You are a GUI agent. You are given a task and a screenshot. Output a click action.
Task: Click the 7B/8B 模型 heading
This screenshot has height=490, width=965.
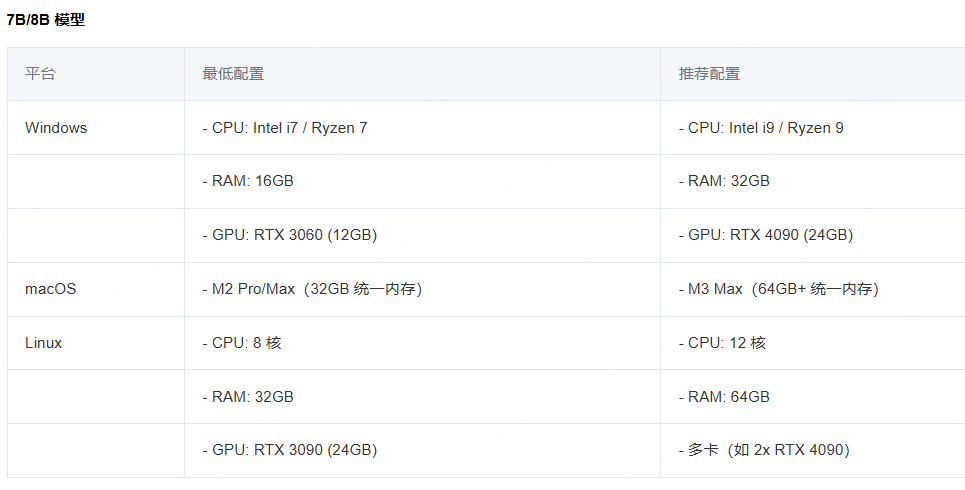pyautogui.click(x=46, y=20)
